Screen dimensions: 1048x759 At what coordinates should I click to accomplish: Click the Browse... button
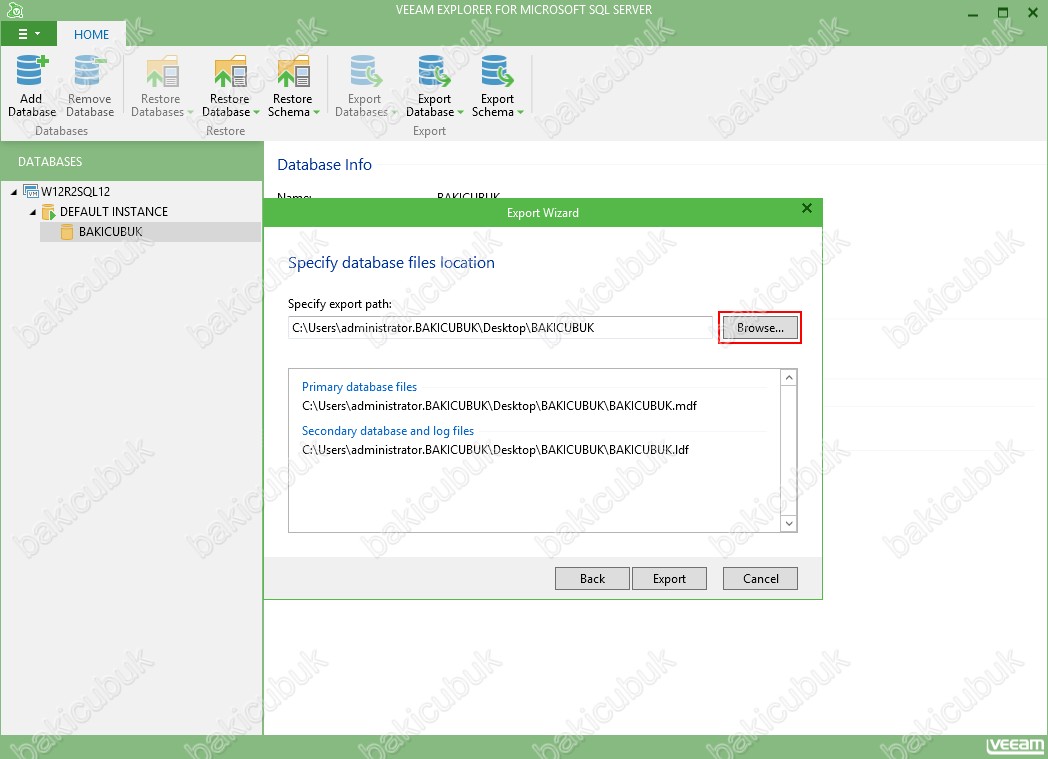tap(760, 327)
